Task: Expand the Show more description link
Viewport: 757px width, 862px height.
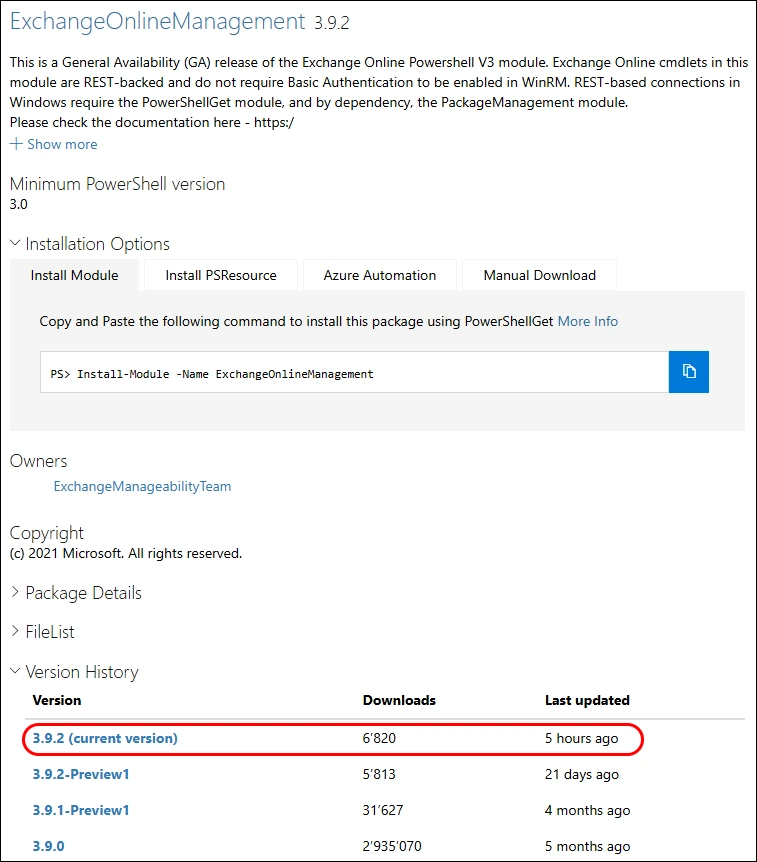Action: [x=54, y=144]
